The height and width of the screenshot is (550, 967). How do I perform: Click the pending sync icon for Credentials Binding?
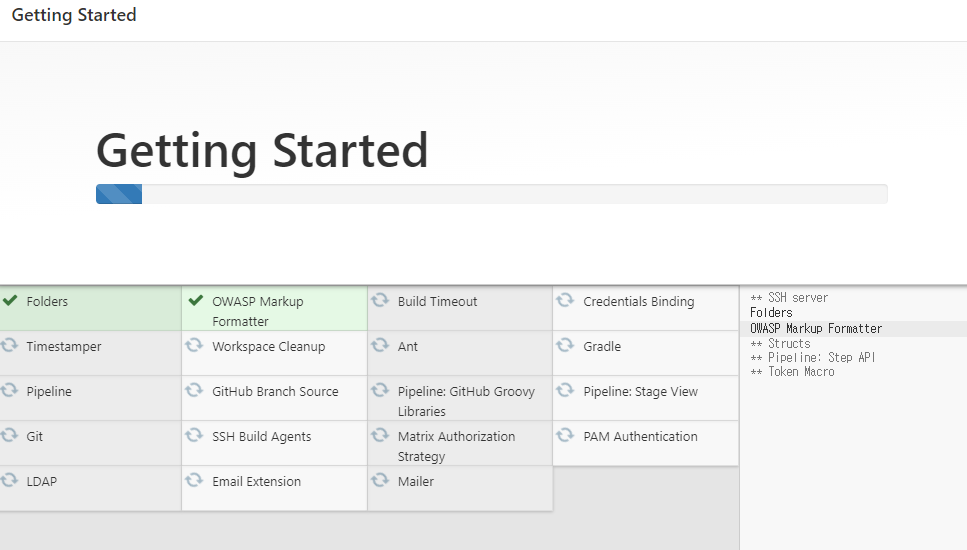pos(565,300)
